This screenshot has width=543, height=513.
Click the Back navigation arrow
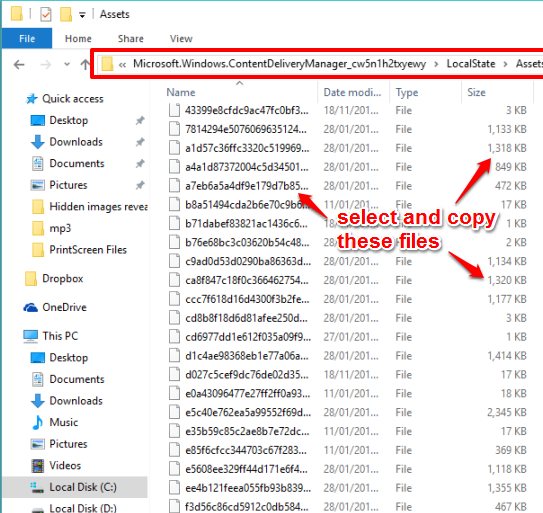pos(19,64)
